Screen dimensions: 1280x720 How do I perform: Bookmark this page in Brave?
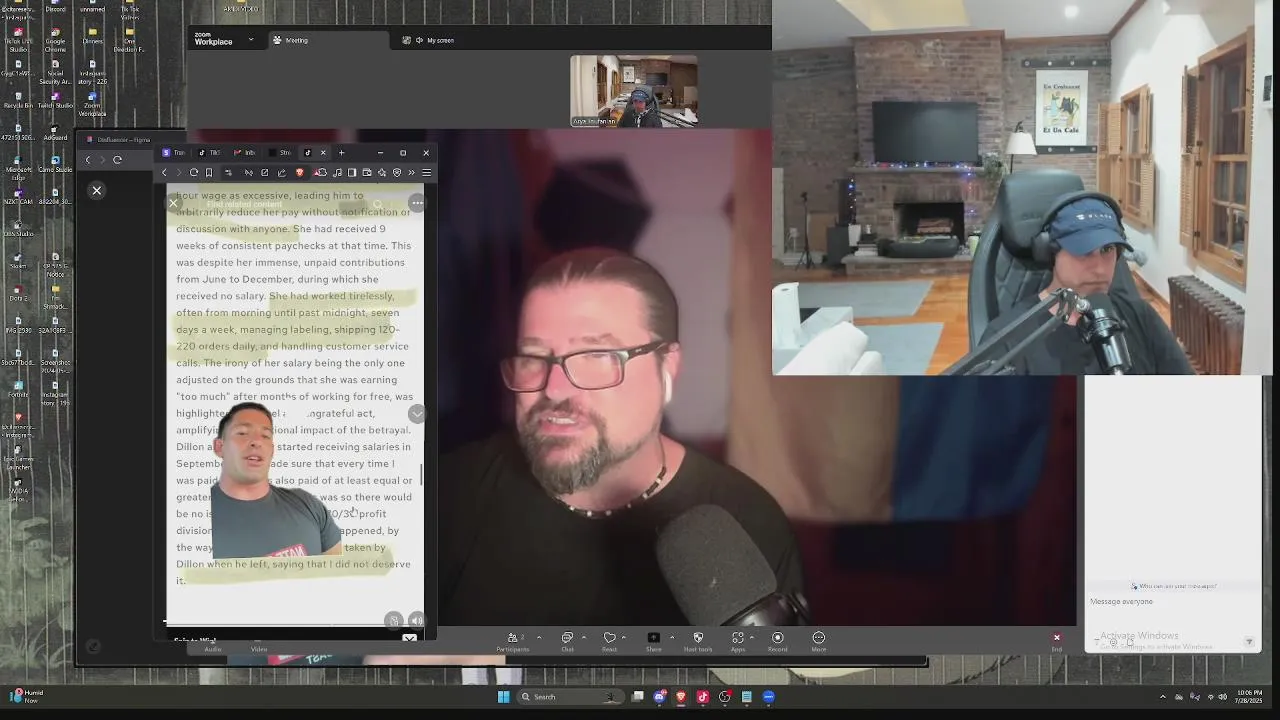209,172
